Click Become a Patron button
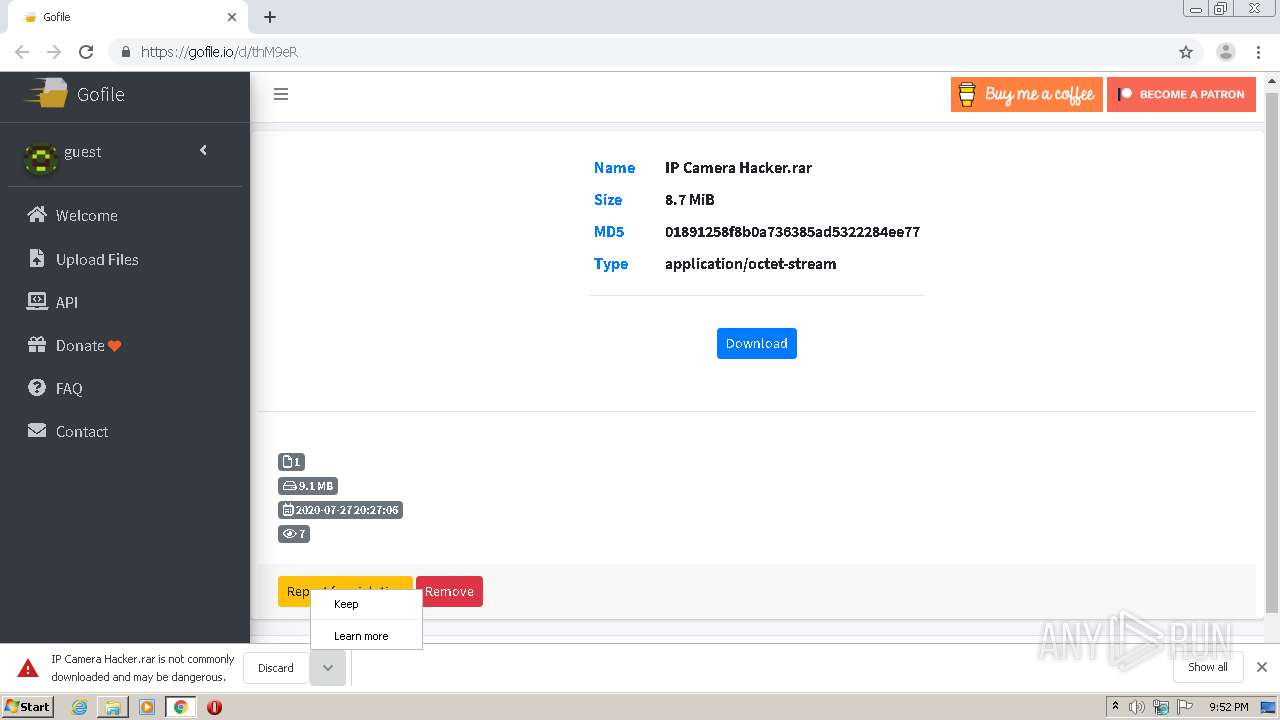The image size is (1280, 720). click(x=1181, y=94)
